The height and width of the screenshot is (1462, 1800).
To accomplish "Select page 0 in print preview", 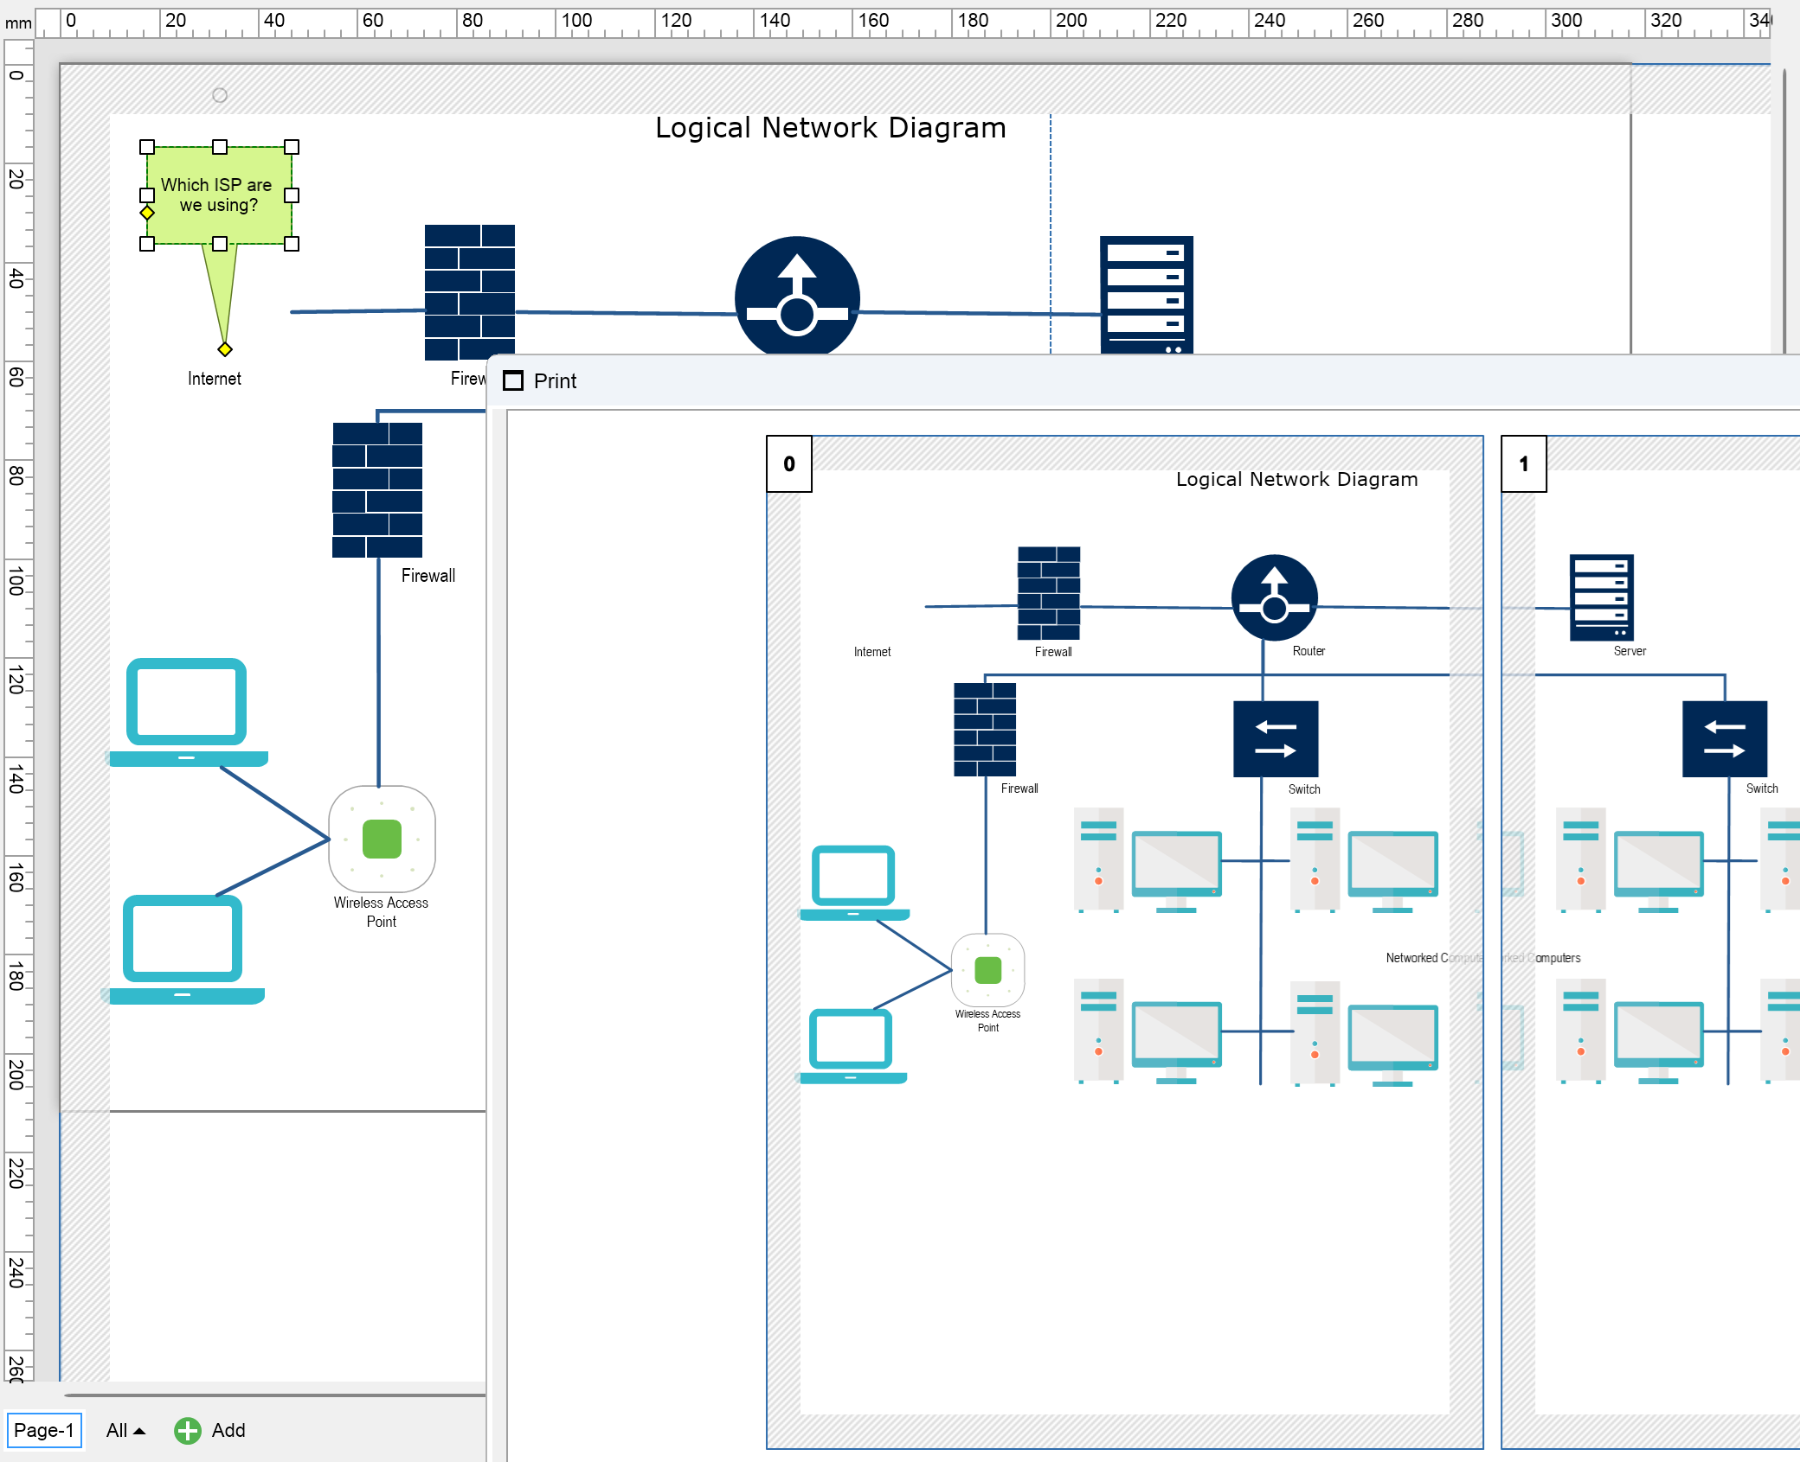I will (789, 464).
